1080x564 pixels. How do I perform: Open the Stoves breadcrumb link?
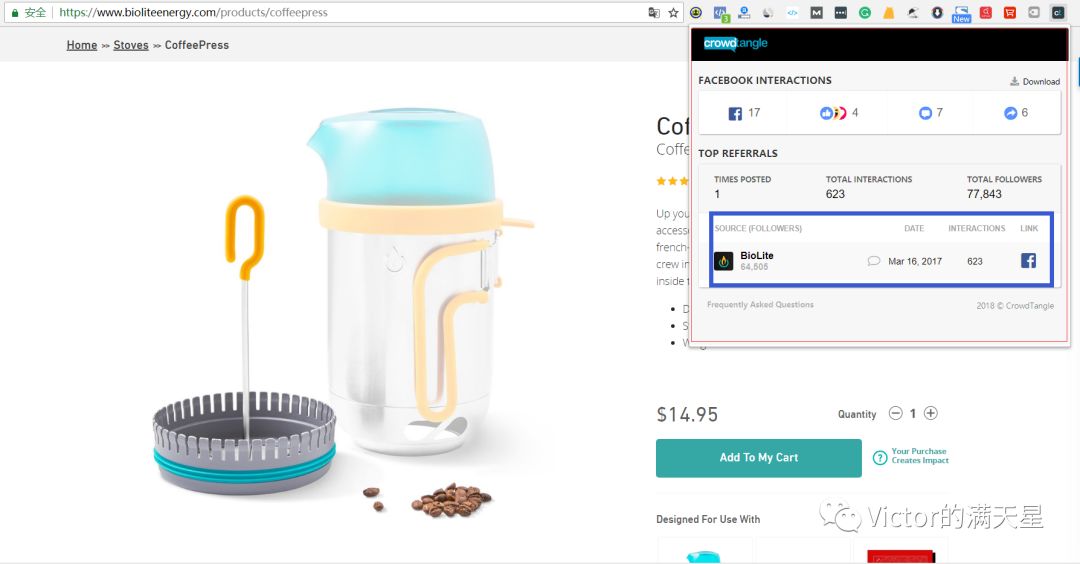coord(131,45)
